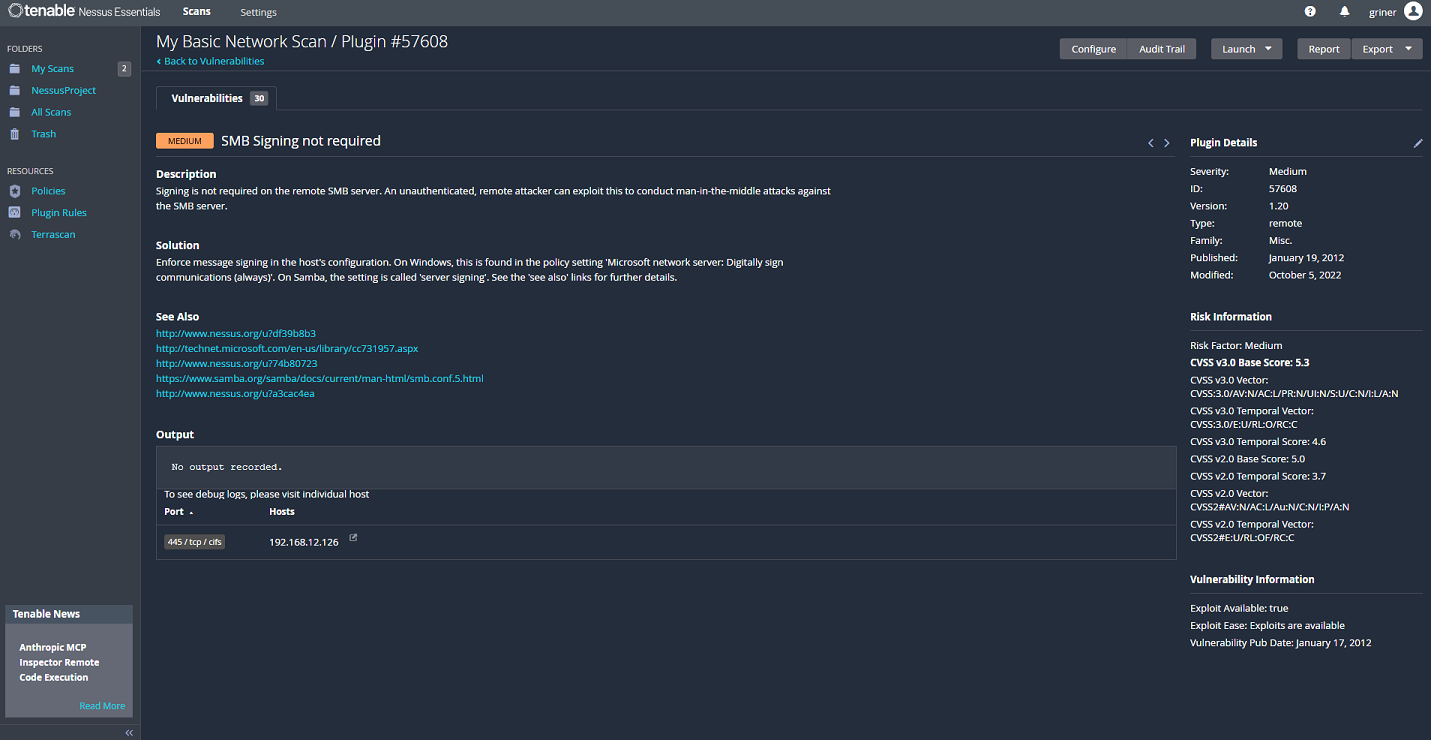This screenshot has height=740, width=1431.
Task: Click the Audit Trail button
Action: (1161, 49)
